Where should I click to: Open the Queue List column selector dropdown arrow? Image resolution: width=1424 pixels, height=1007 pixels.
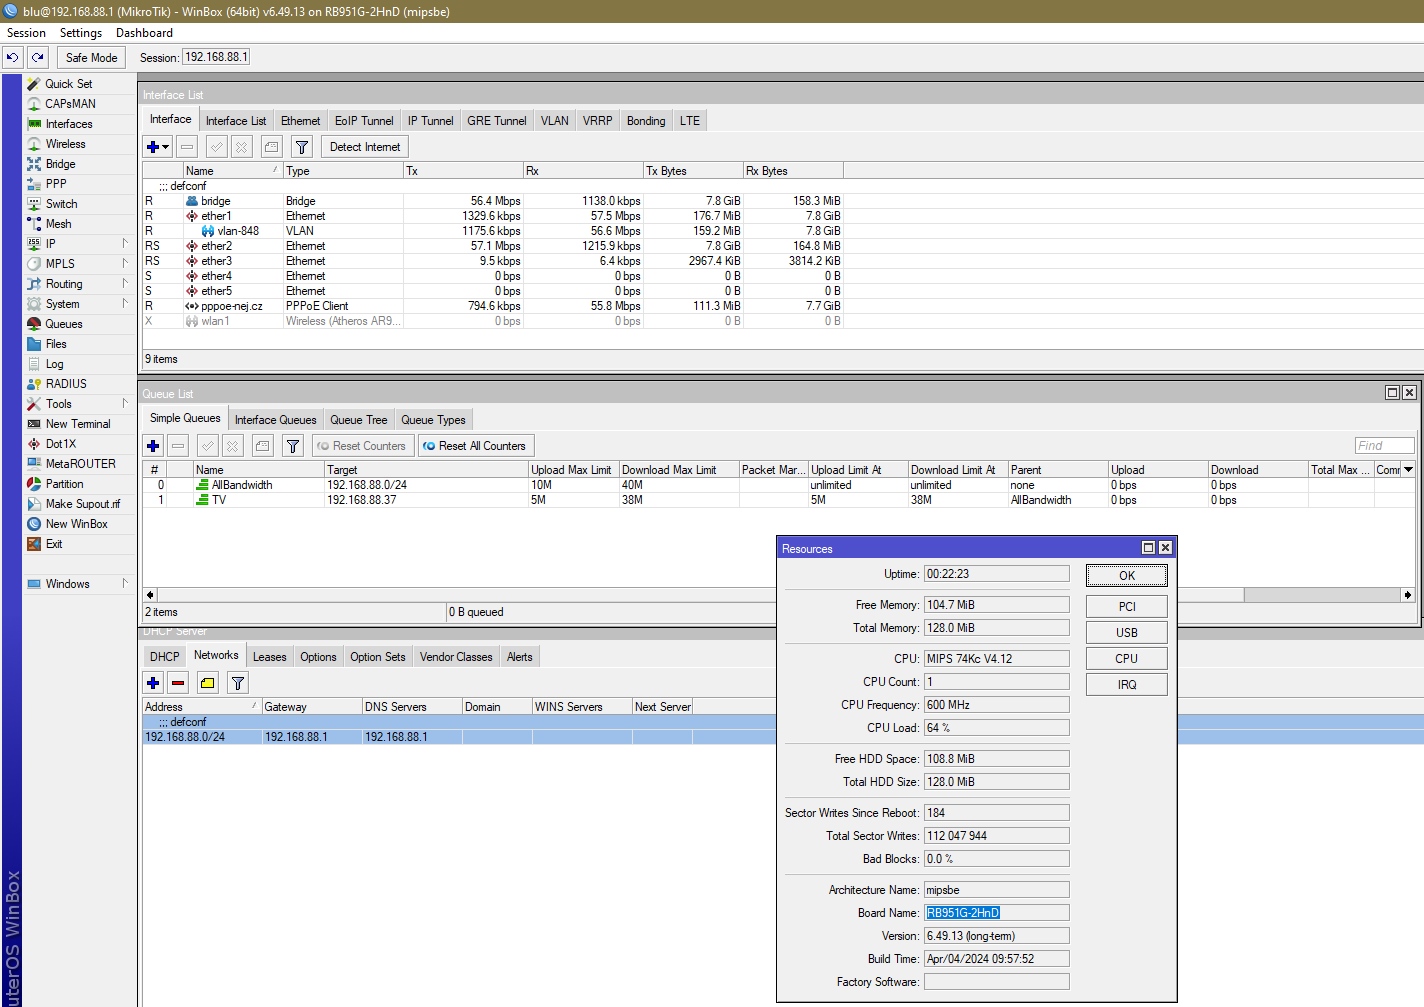pyautogui.click(x=1408, y=470)
